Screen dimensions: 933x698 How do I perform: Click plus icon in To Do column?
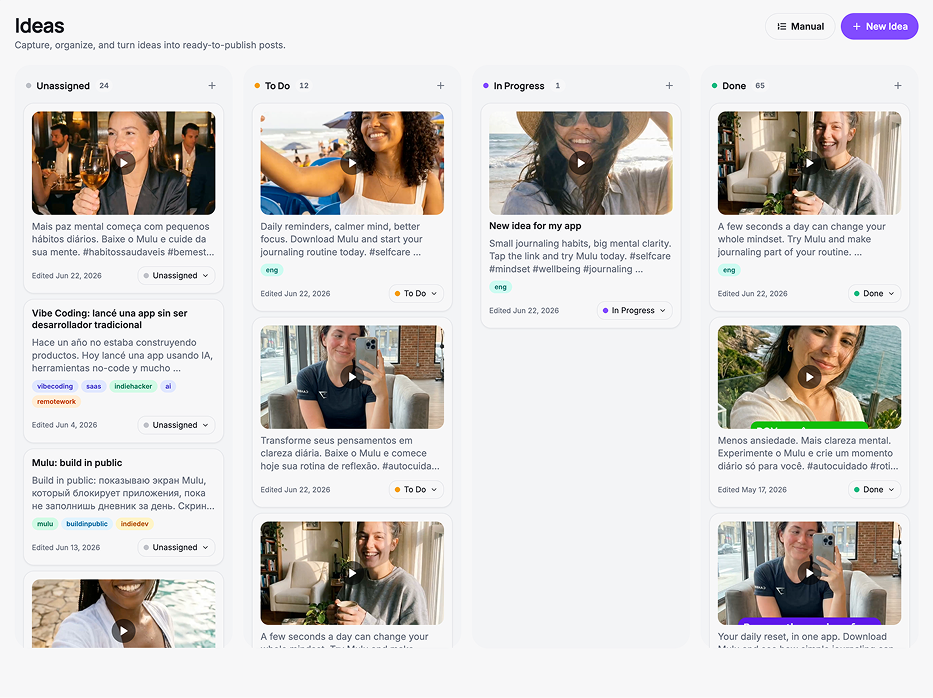point(440,86)
